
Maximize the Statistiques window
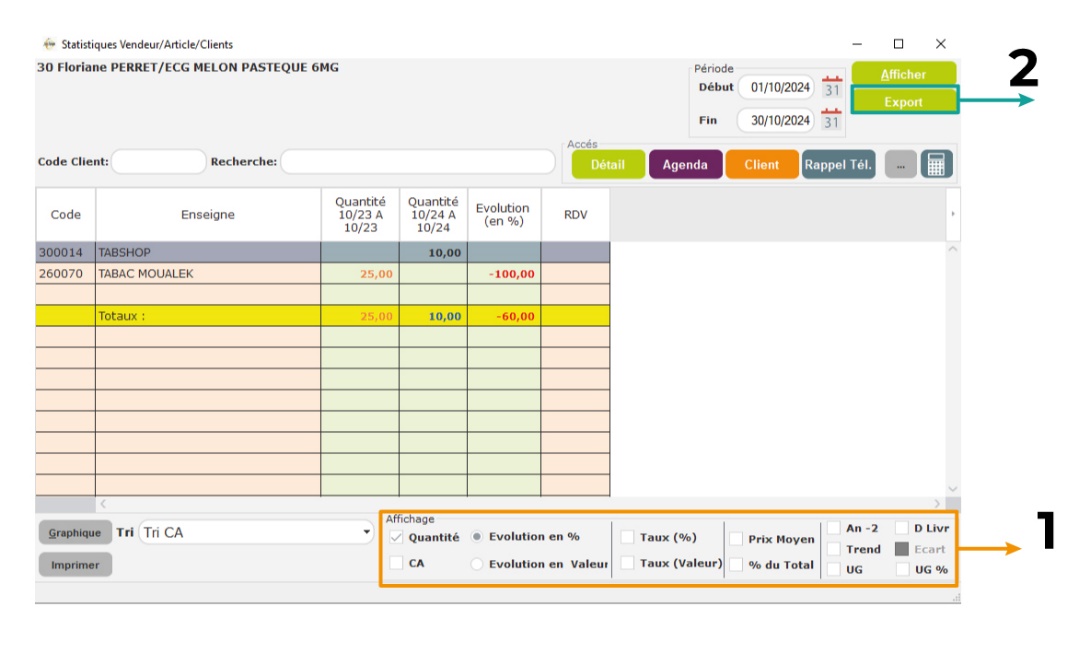[898, 44]
